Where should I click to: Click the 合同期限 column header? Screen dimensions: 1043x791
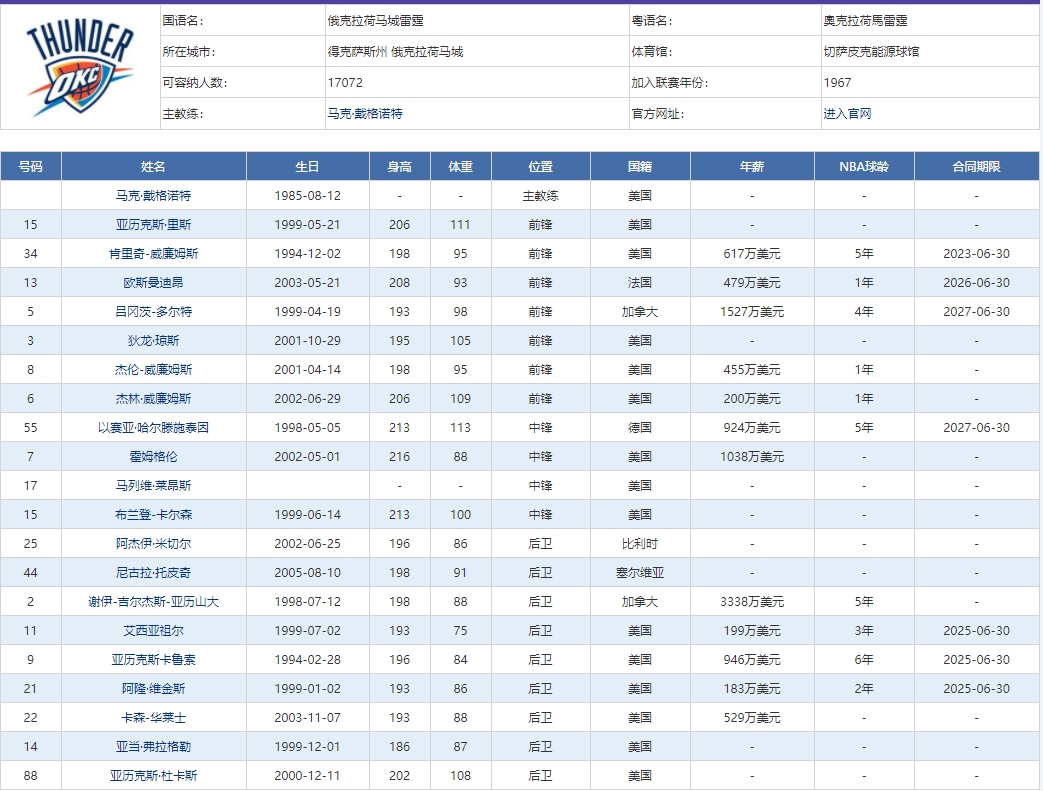click(976, 166)
